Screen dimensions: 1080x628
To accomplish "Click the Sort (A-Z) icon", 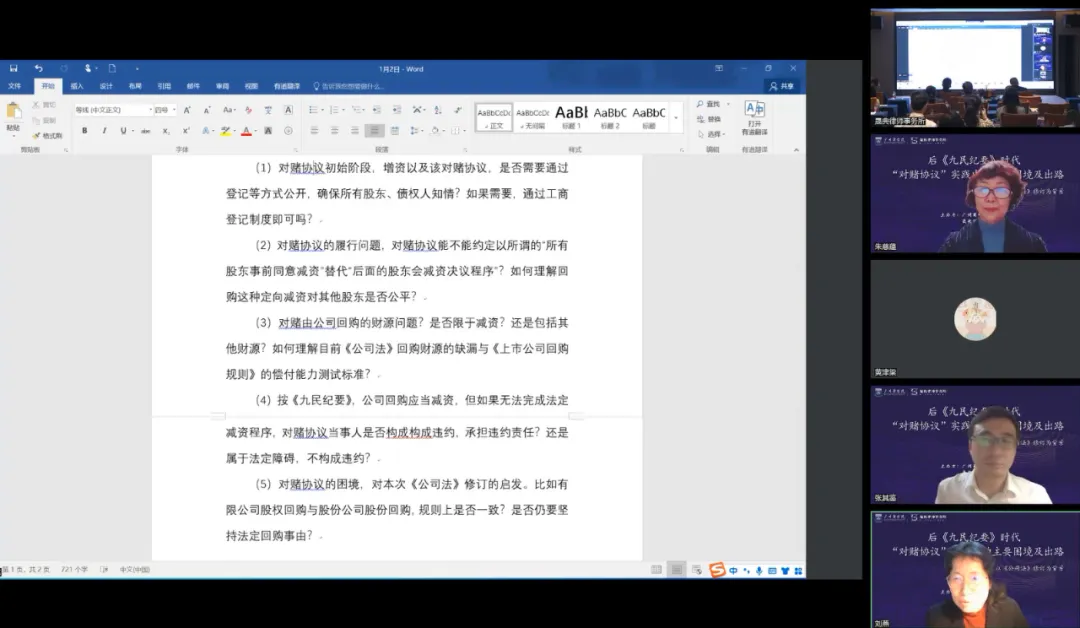I will pyautogui.click(x=437, y=109).
